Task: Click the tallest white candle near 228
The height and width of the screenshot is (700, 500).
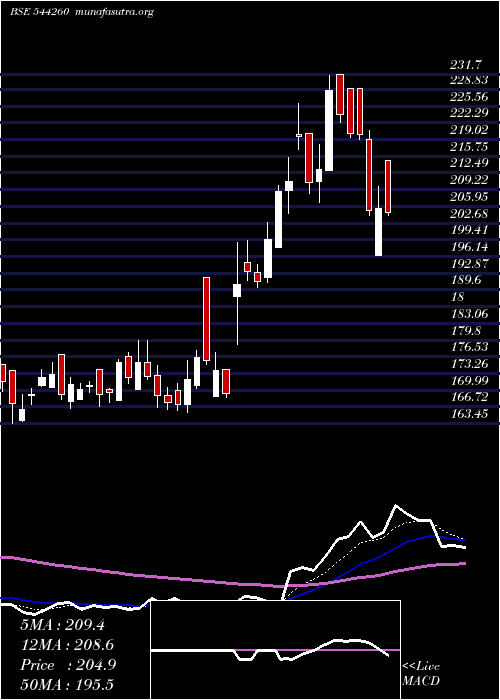Action: pyautogui.click(x=329, y=130)
